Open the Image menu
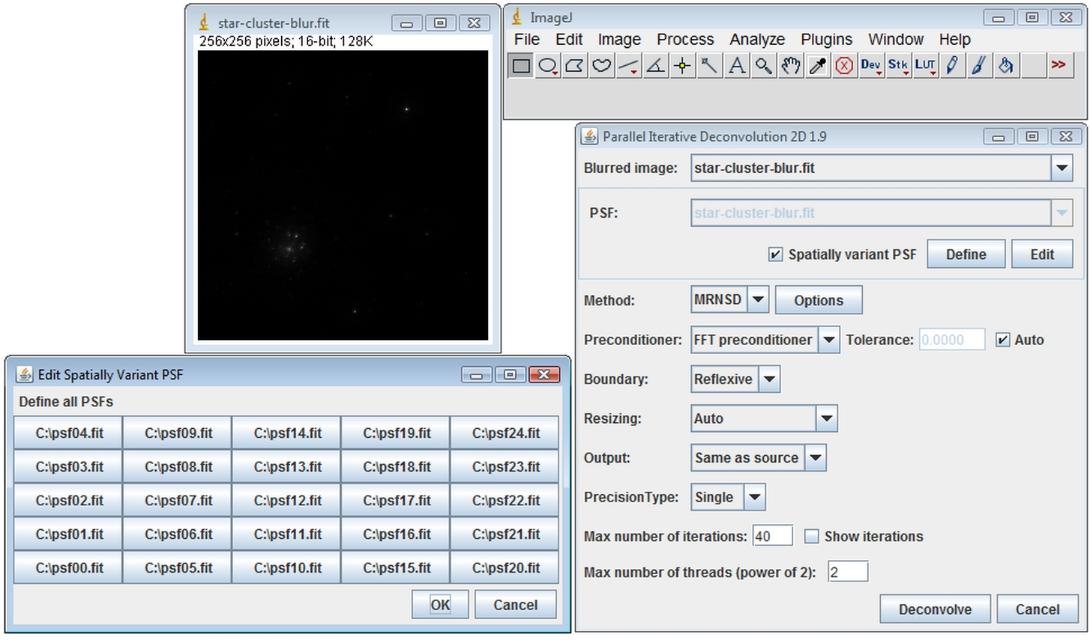Screen dimensions: 1090x641 pyautogui.click(x=619, y=40)
